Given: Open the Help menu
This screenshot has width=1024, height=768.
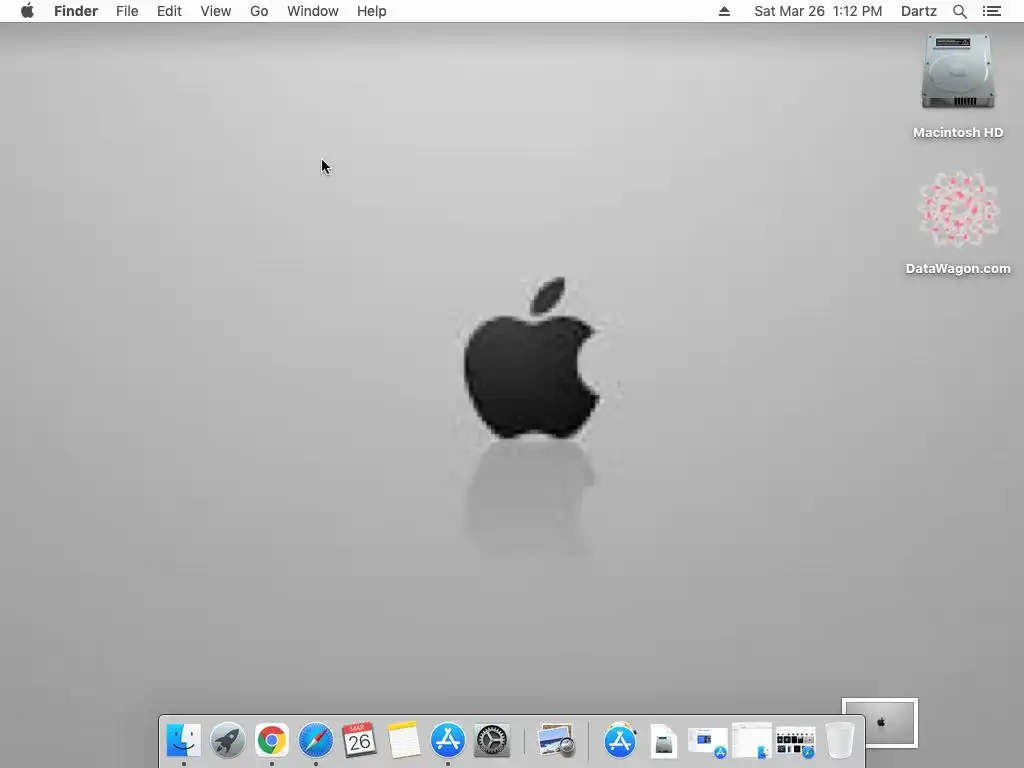Looking at the screenshot, I should pos(372,11).
